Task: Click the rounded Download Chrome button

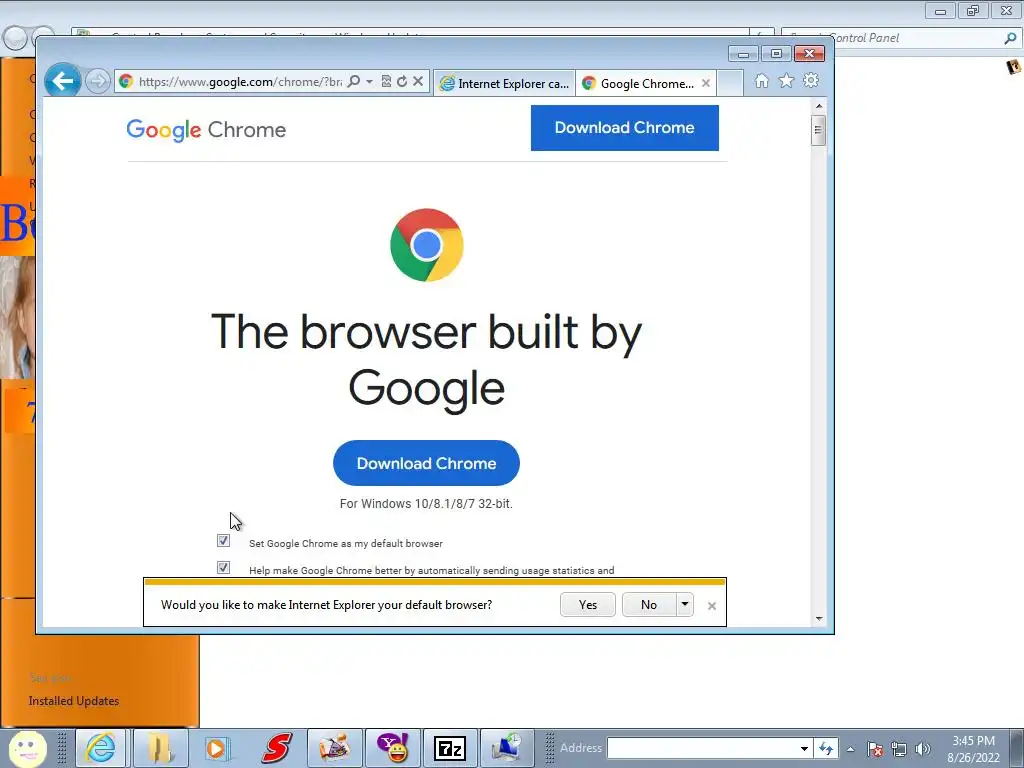Action: (426, 463)
